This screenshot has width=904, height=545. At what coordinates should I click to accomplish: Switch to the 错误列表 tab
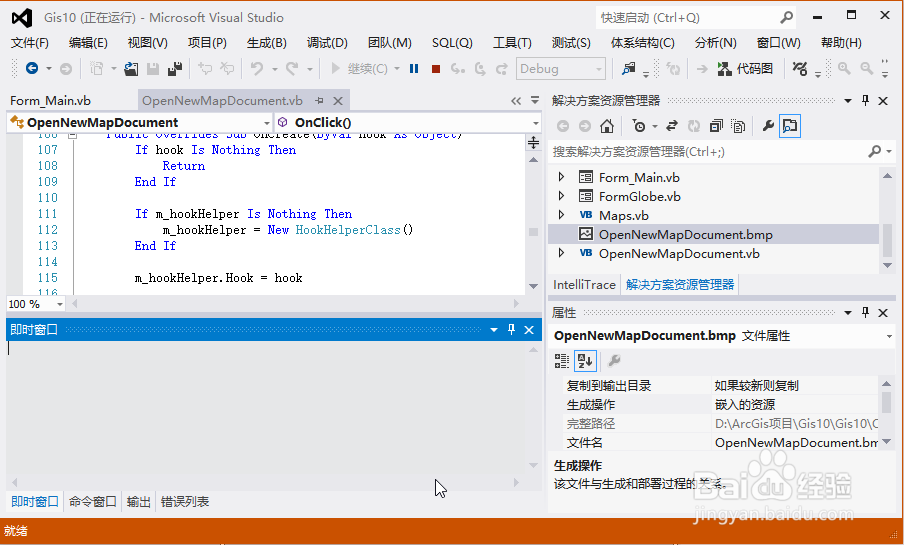(x=185, y=502)
